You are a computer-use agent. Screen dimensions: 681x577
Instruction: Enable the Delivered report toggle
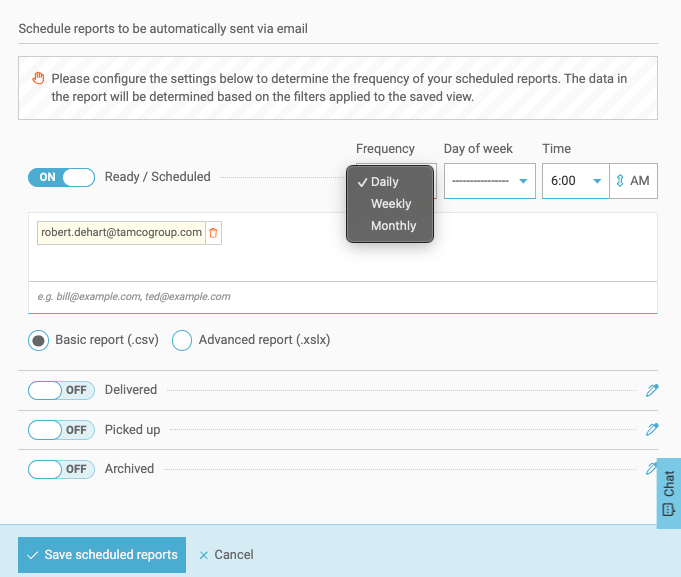(x=61, y=390)
